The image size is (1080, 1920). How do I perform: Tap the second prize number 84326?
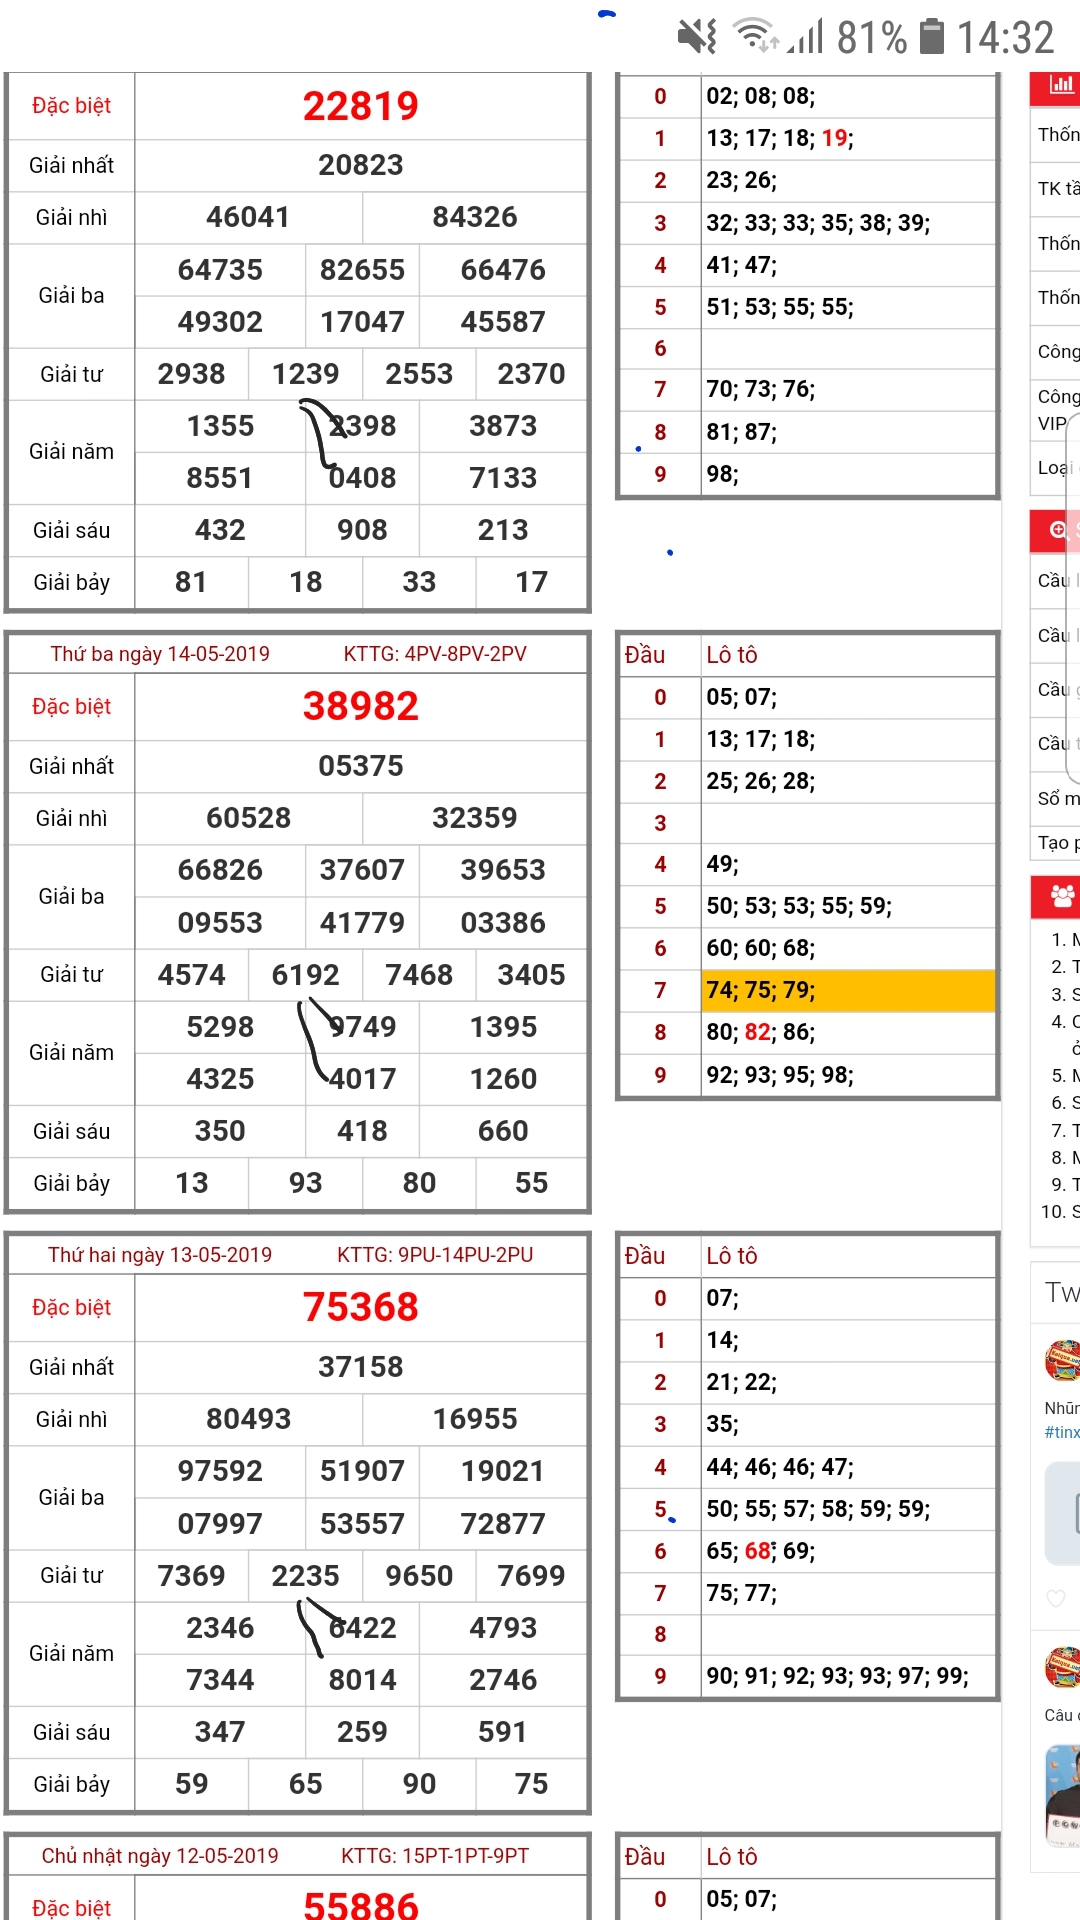(x=475, y=217)
